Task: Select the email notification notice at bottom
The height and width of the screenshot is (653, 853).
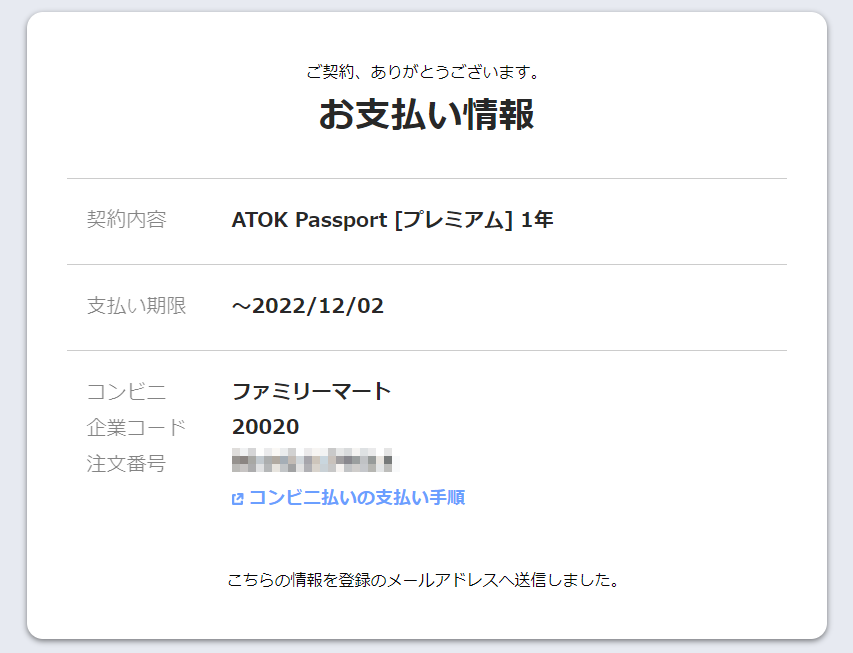Action: pos(426,576)
